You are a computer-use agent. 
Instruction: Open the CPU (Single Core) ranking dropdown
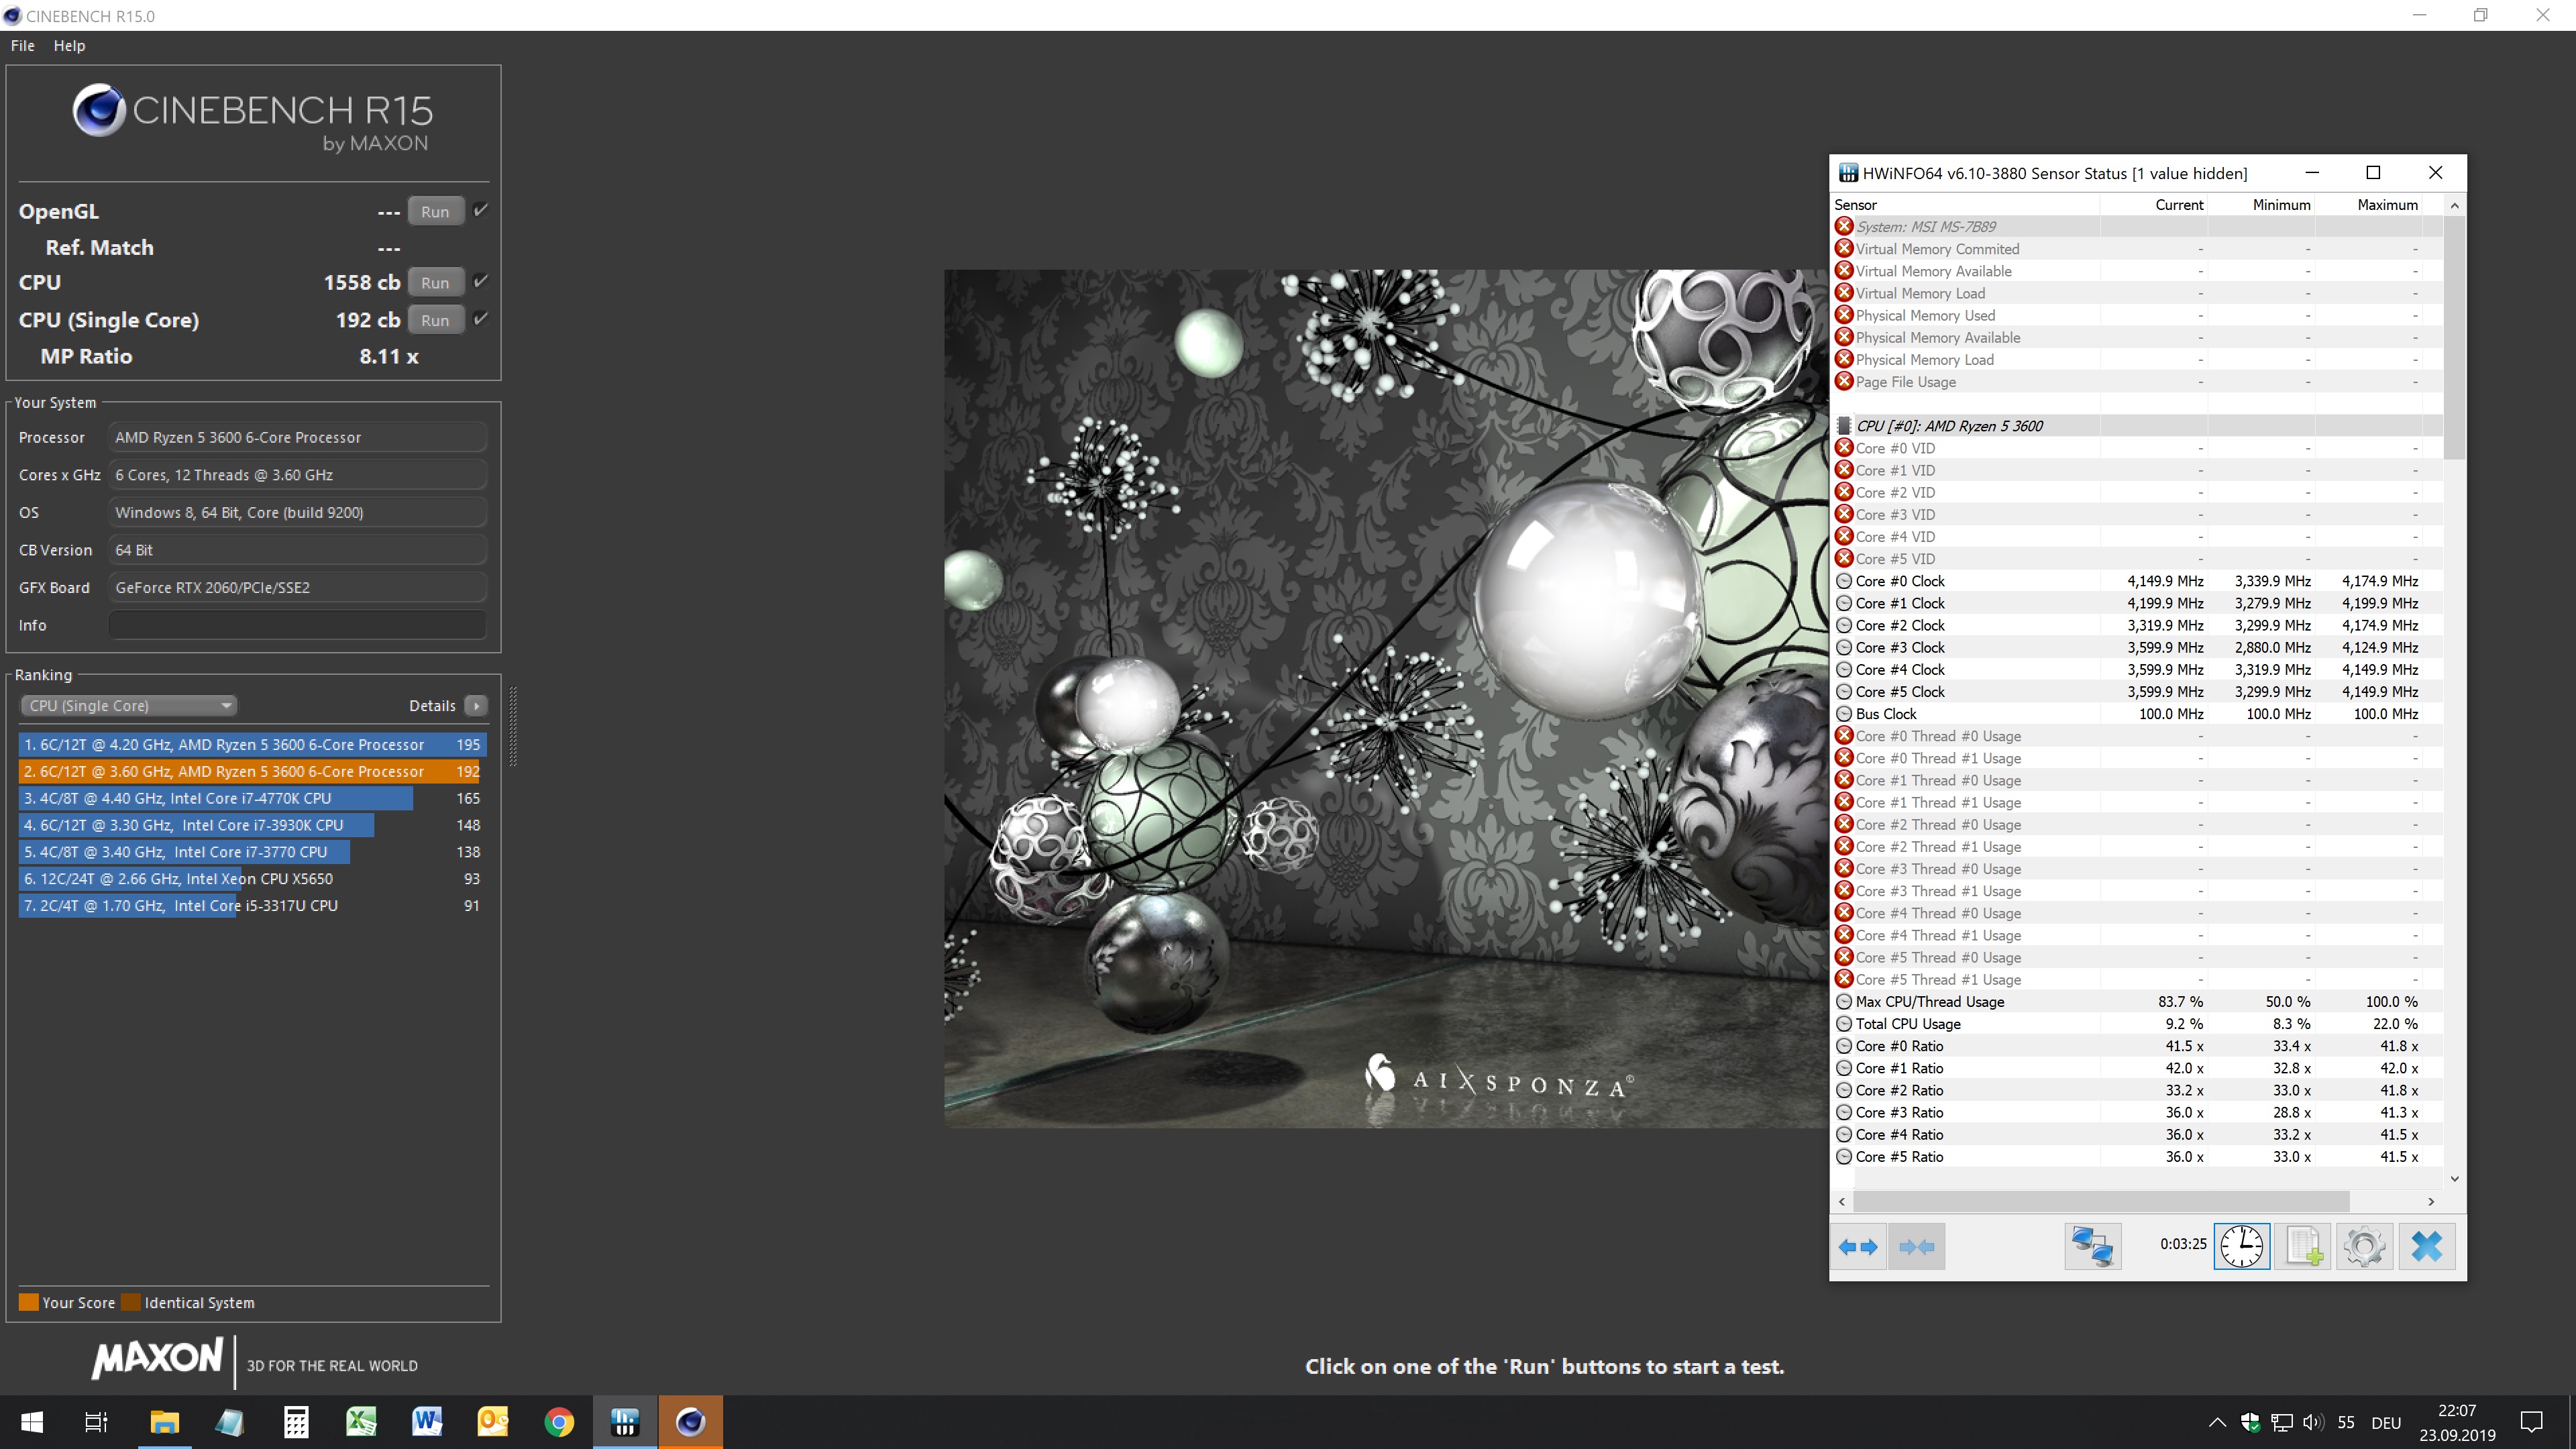128,705
